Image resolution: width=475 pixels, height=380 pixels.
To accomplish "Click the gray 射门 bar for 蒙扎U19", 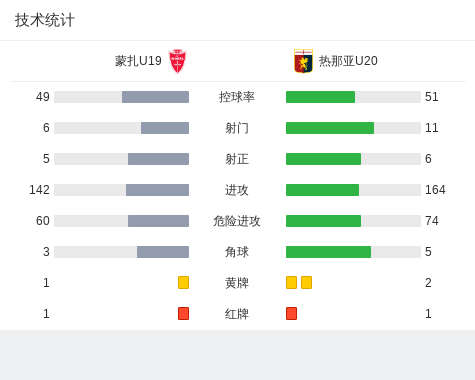I will coord(165,128).
